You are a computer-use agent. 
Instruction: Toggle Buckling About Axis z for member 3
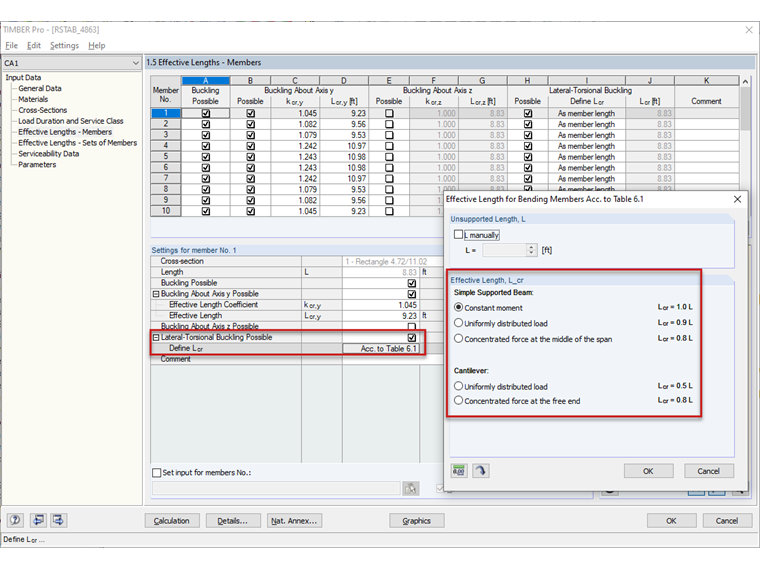(x=389, y=135)
